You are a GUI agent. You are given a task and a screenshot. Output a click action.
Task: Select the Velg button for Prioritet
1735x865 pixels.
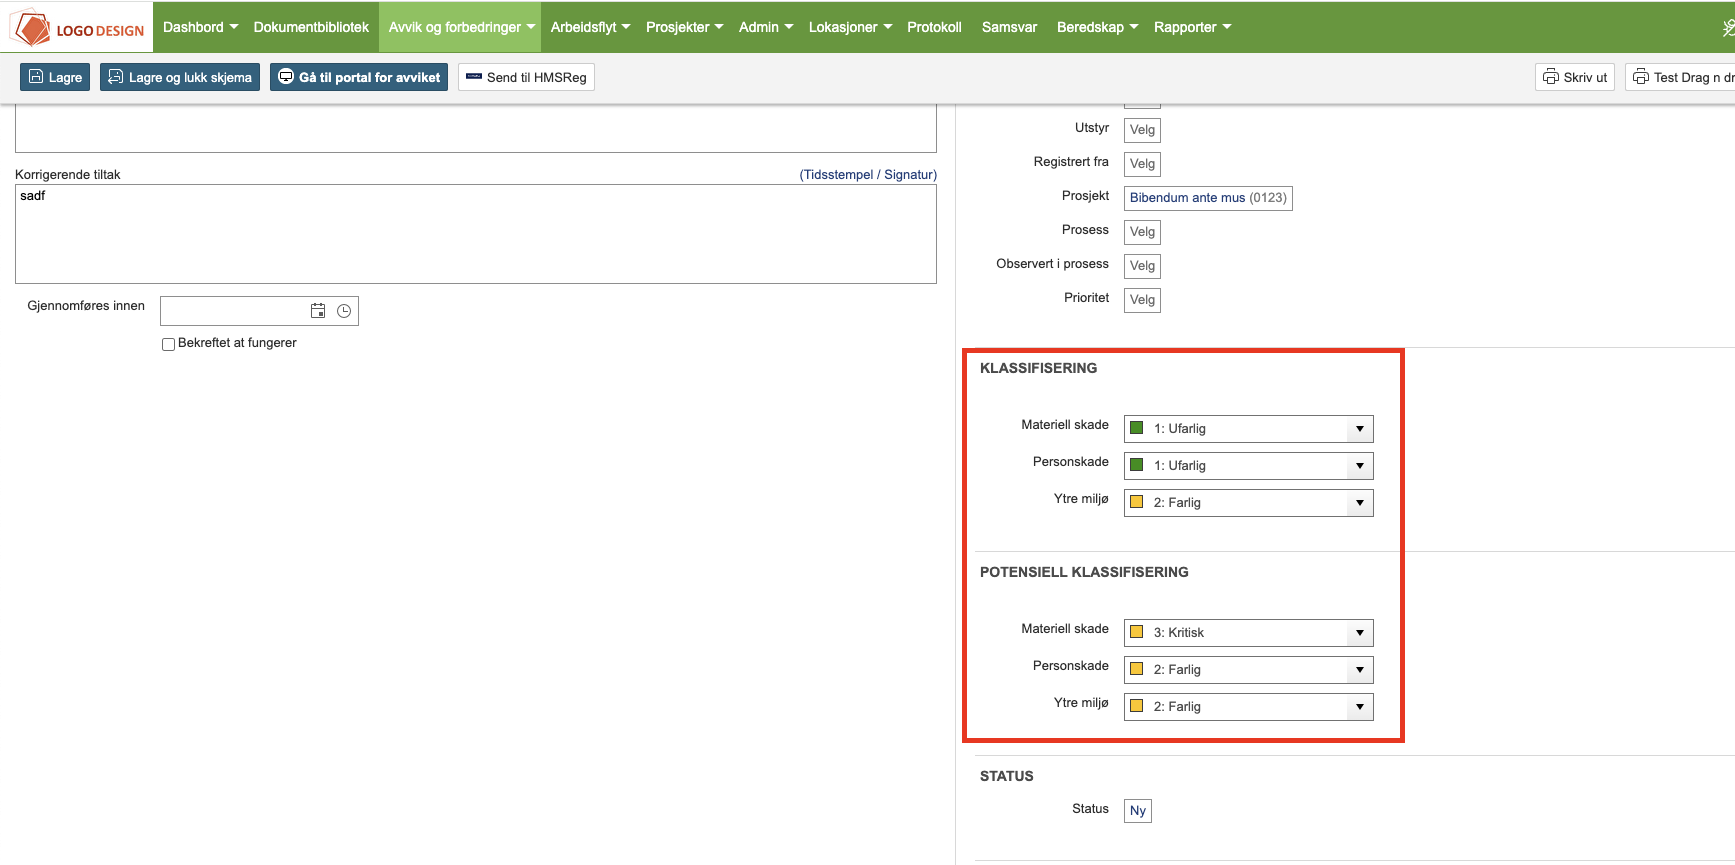[x=1142, y=300]
